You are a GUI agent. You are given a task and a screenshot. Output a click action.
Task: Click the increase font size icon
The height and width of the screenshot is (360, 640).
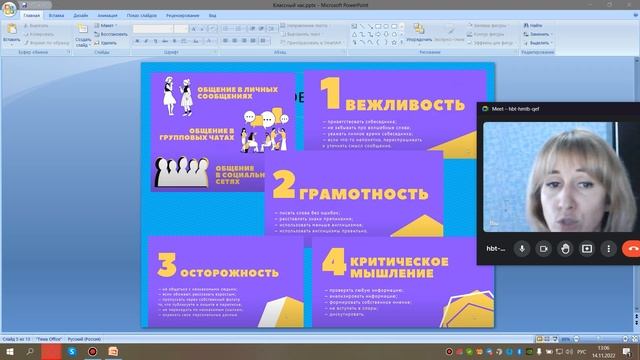[x=194, y=29]
